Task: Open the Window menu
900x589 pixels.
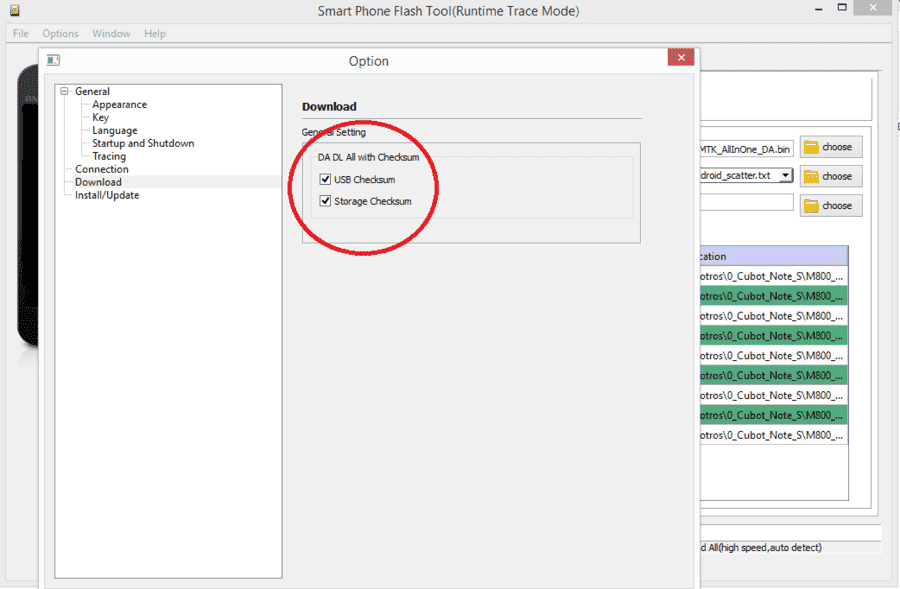Action: [x=111, y=33]
